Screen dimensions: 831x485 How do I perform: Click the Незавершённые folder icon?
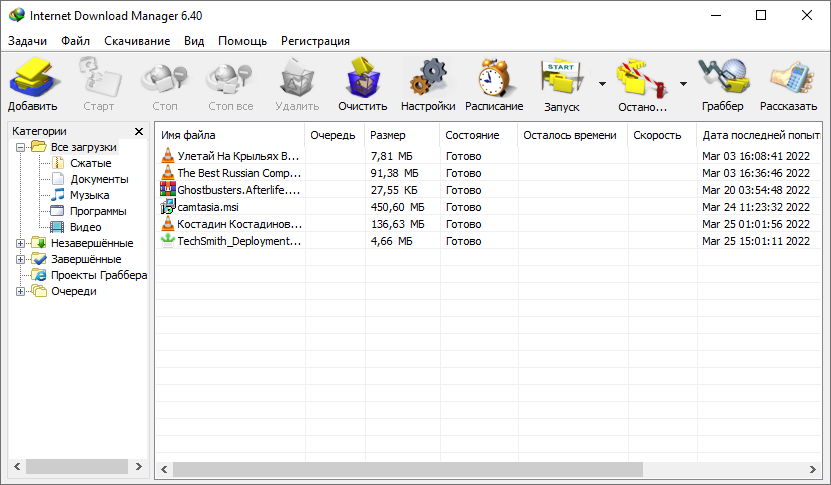click(39, 243)
